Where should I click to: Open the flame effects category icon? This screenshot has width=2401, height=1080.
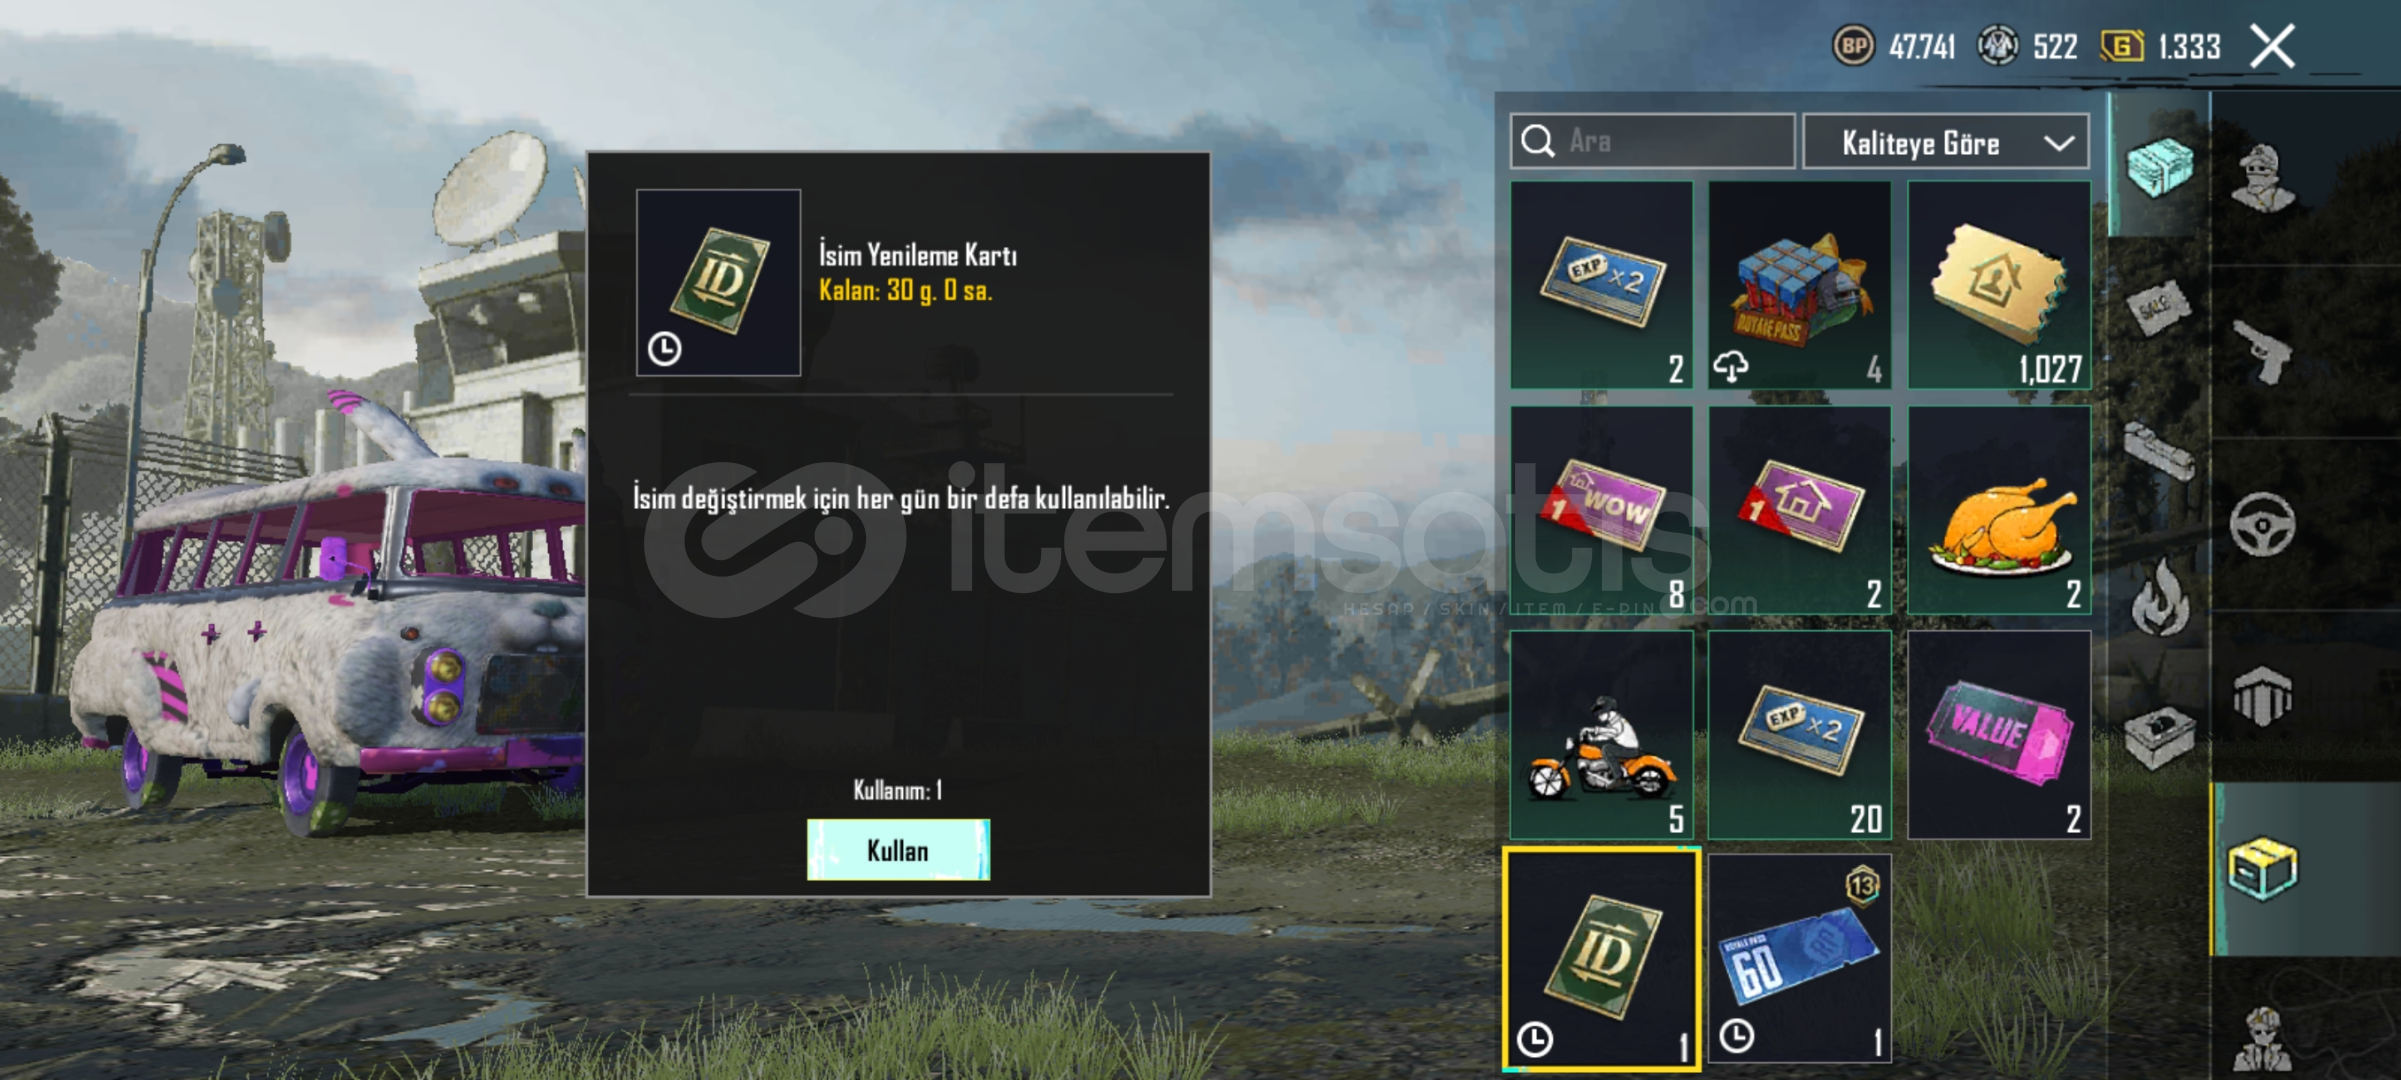[2160, 596]
